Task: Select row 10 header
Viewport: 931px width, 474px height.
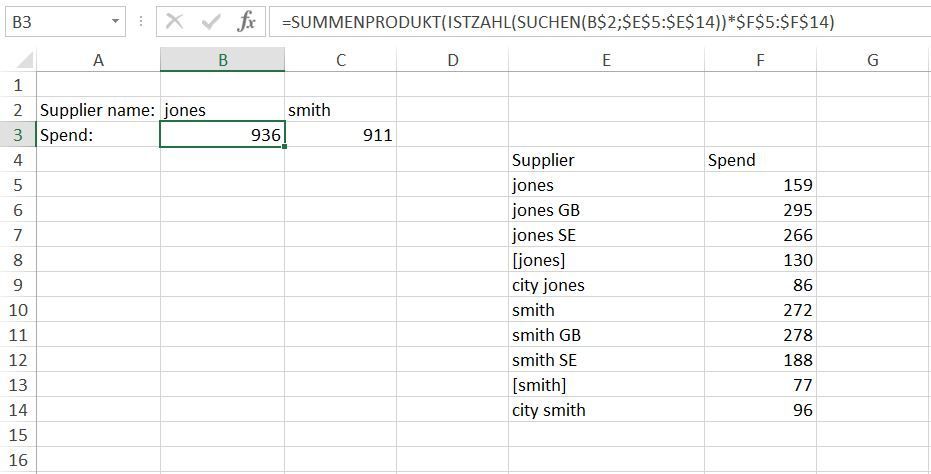Action: pyautogui.click(x=17, y=310)
